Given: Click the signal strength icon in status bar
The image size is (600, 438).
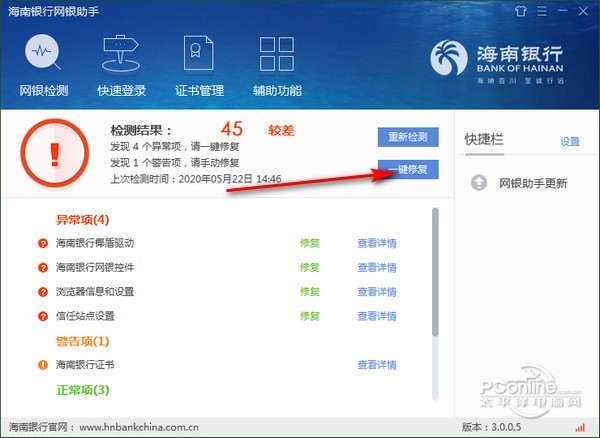Looking at the screenshot, I should [580, 427].
